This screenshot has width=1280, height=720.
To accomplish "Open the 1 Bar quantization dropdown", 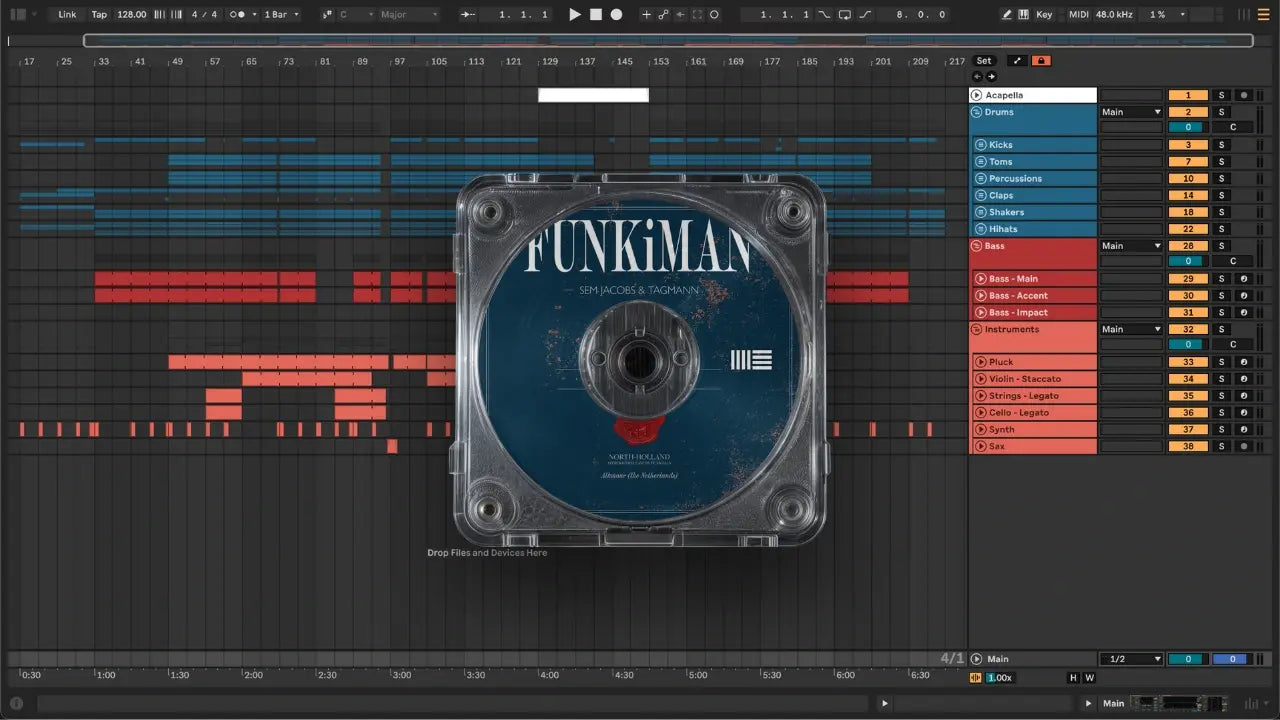I will tap(281, 15).
